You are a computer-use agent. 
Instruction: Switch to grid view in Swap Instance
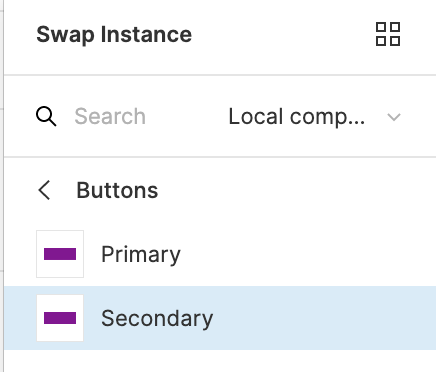pos(388,34)
